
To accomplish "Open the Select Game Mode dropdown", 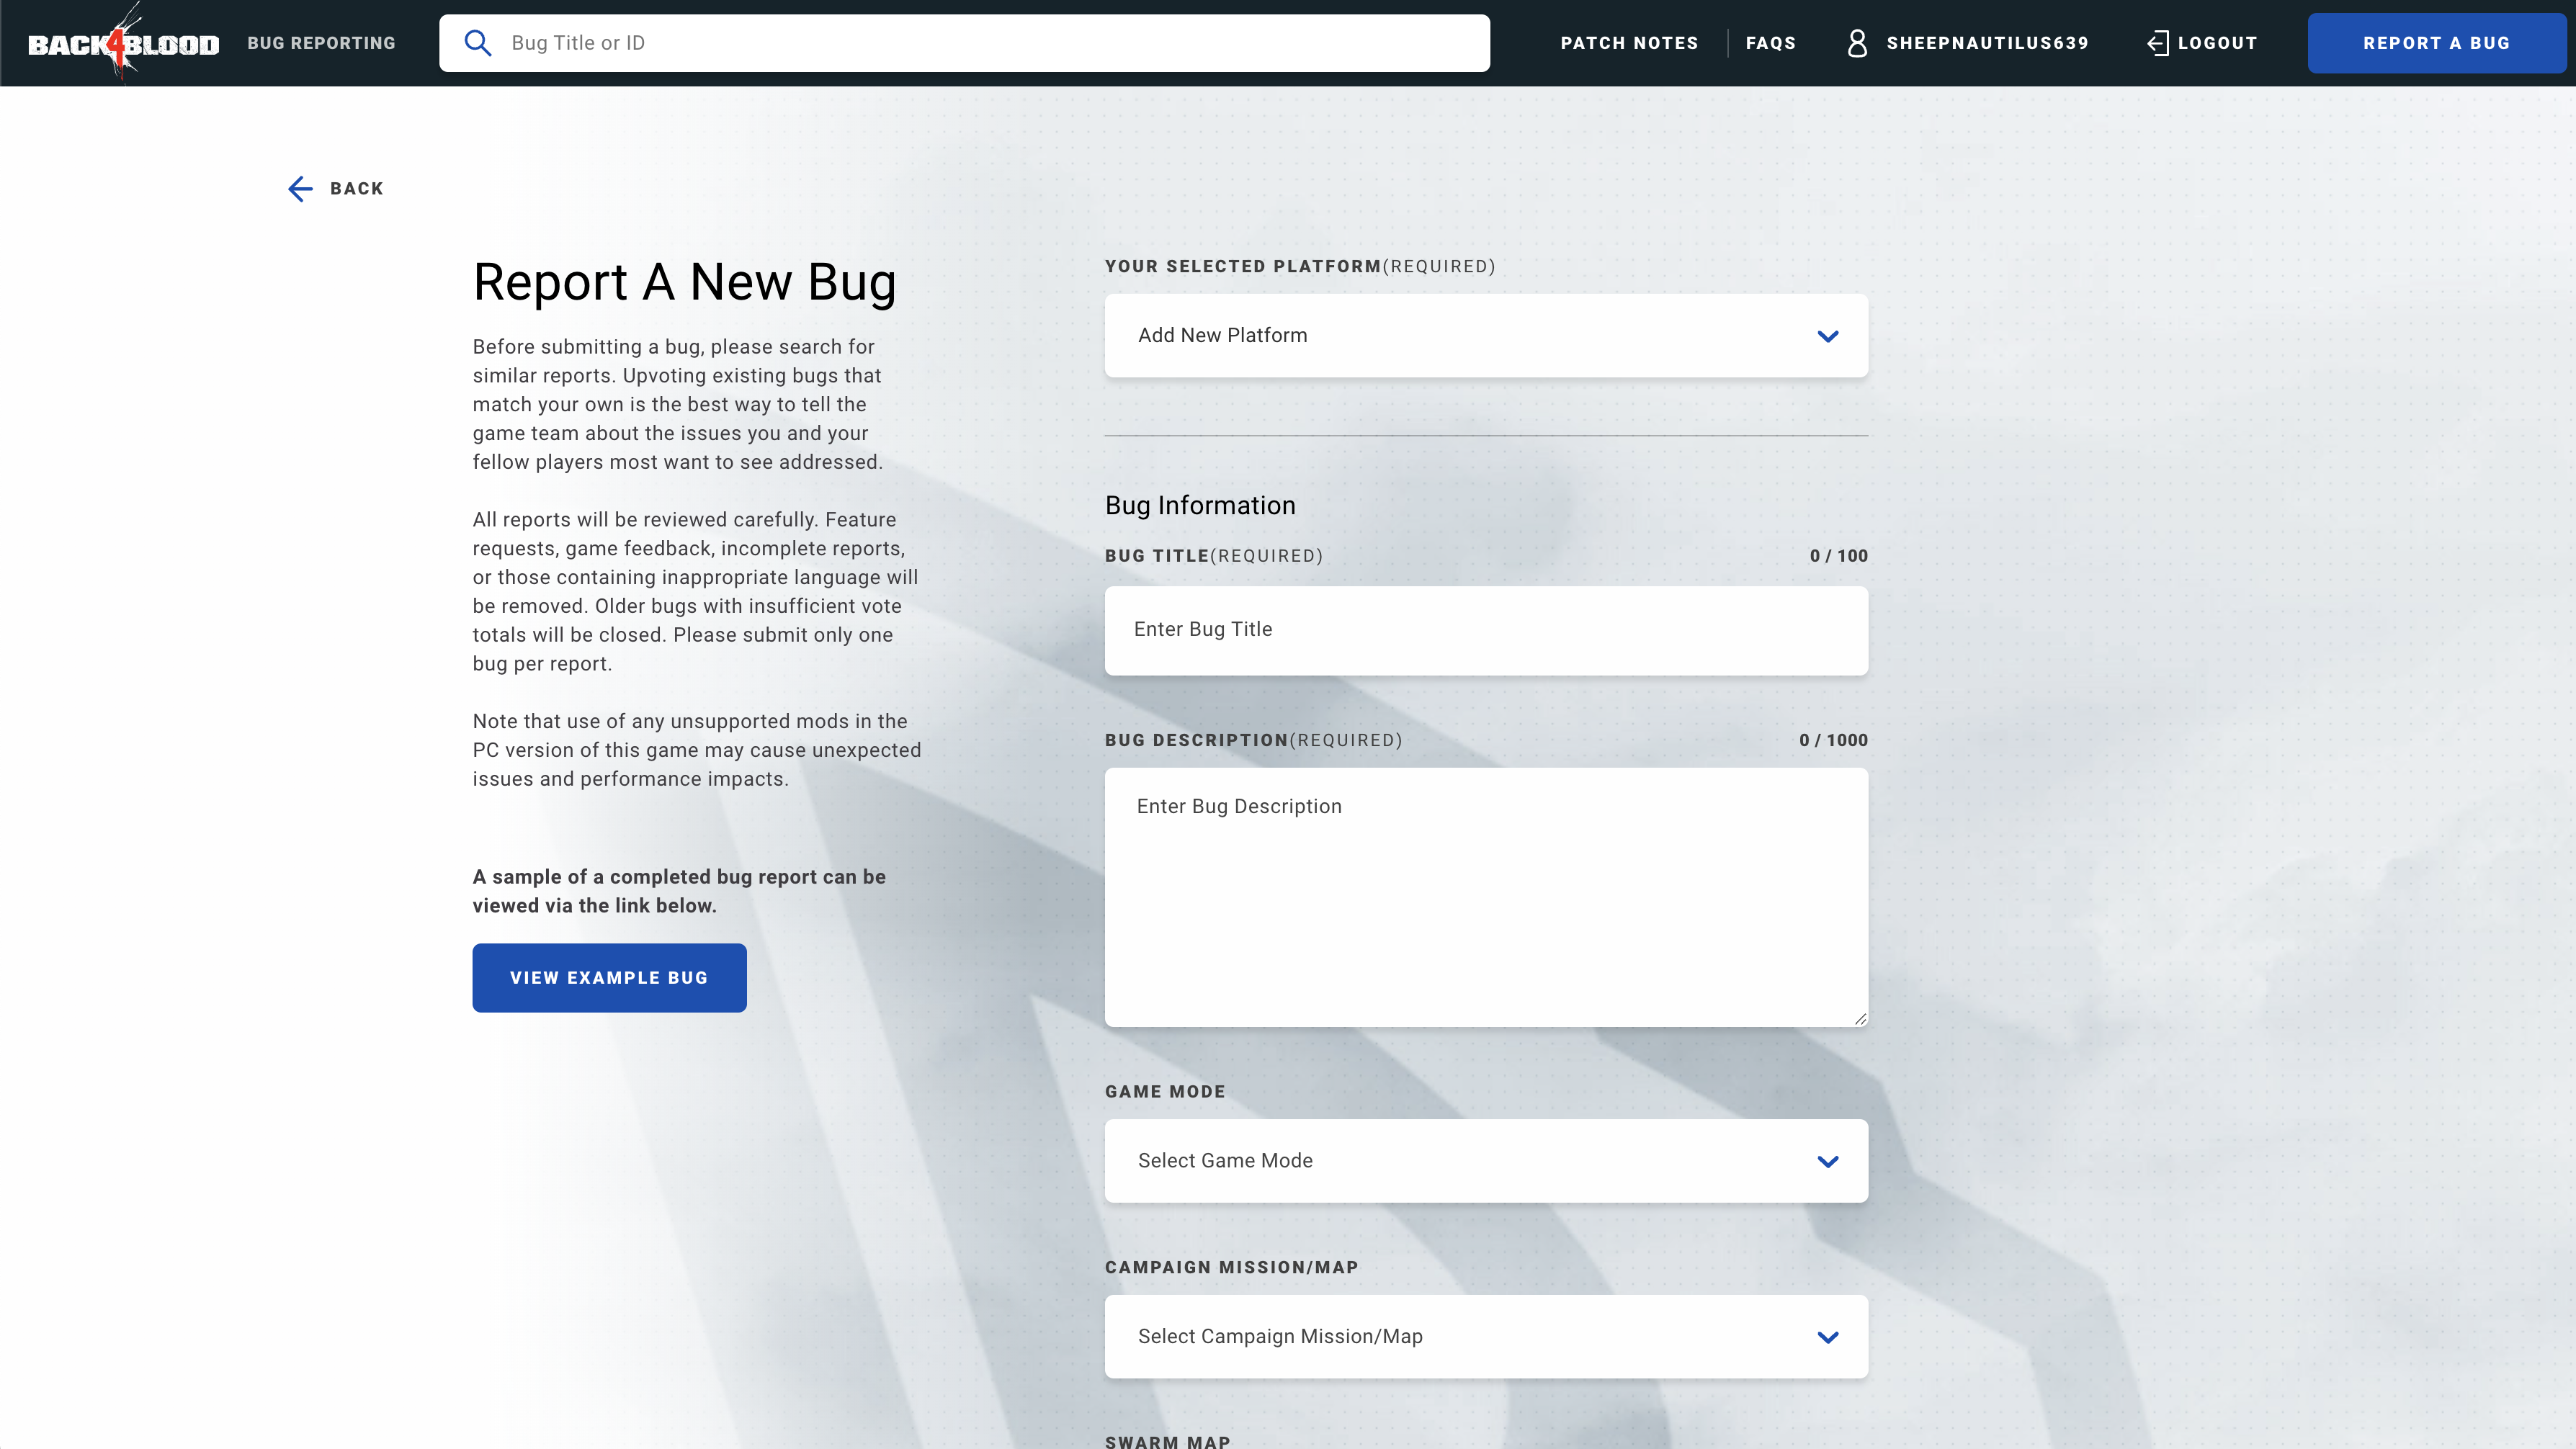I will point(1486,1161).
